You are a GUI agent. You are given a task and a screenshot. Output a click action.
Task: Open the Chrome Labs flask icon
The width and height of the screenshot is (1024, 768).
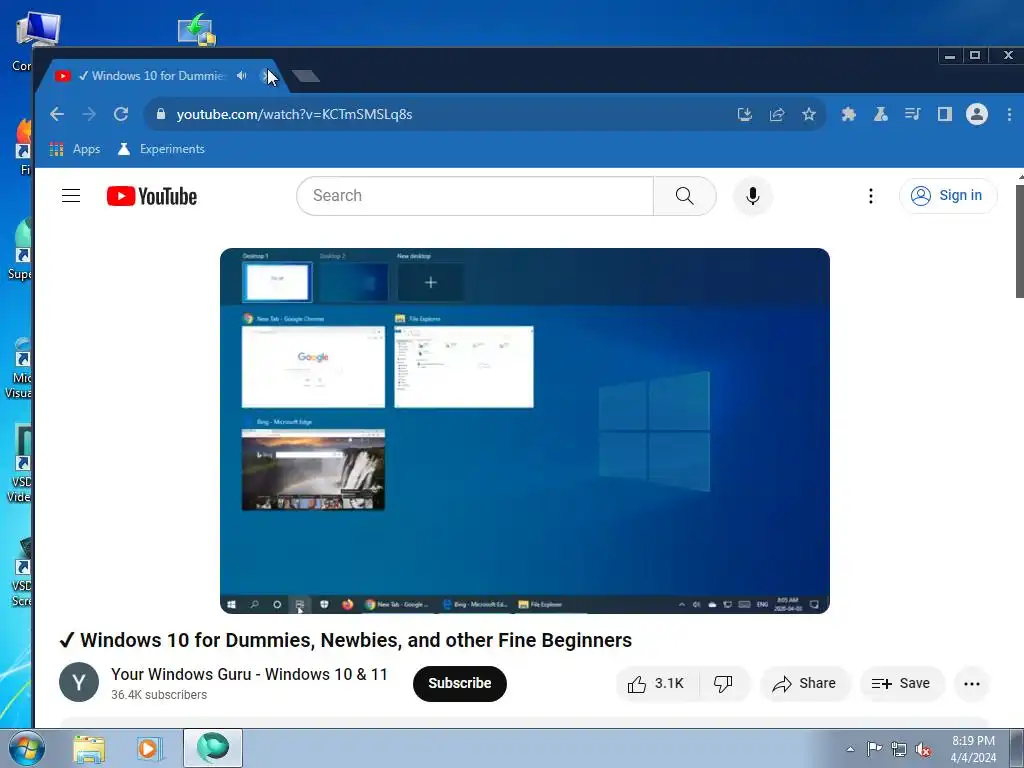tap(880, 114)
